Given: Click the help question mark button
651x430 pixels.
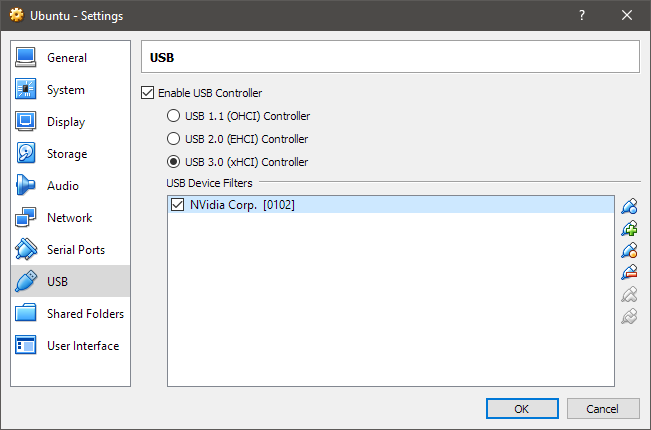Looking at the screenshot, I should (x=582, y=15).
